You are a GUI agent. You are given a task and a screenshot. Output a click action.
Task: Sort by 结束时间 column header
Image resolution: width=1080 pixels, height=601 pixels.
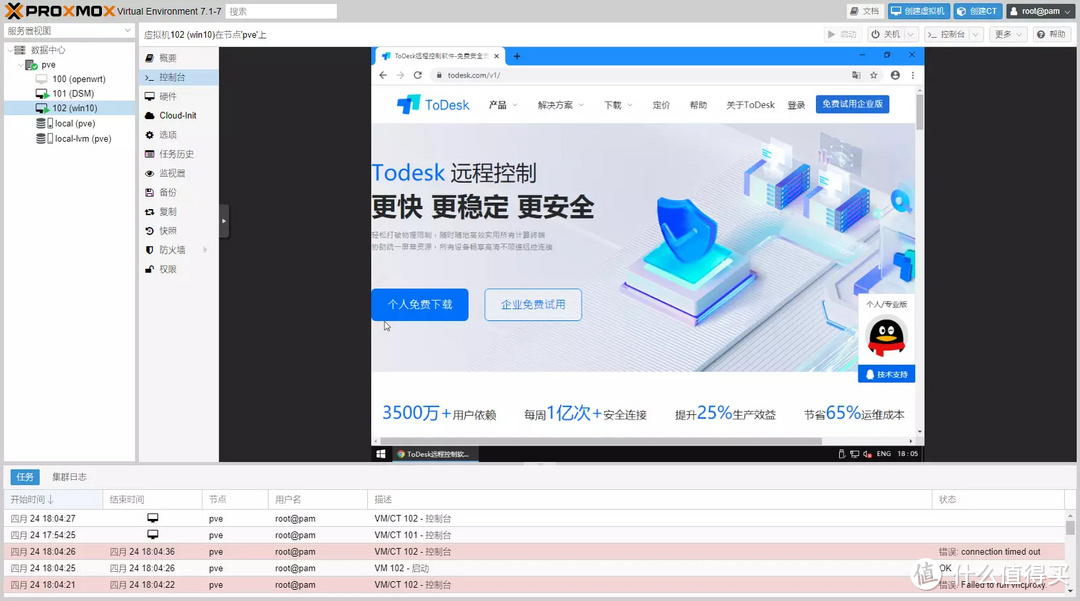tap(153, 500)
